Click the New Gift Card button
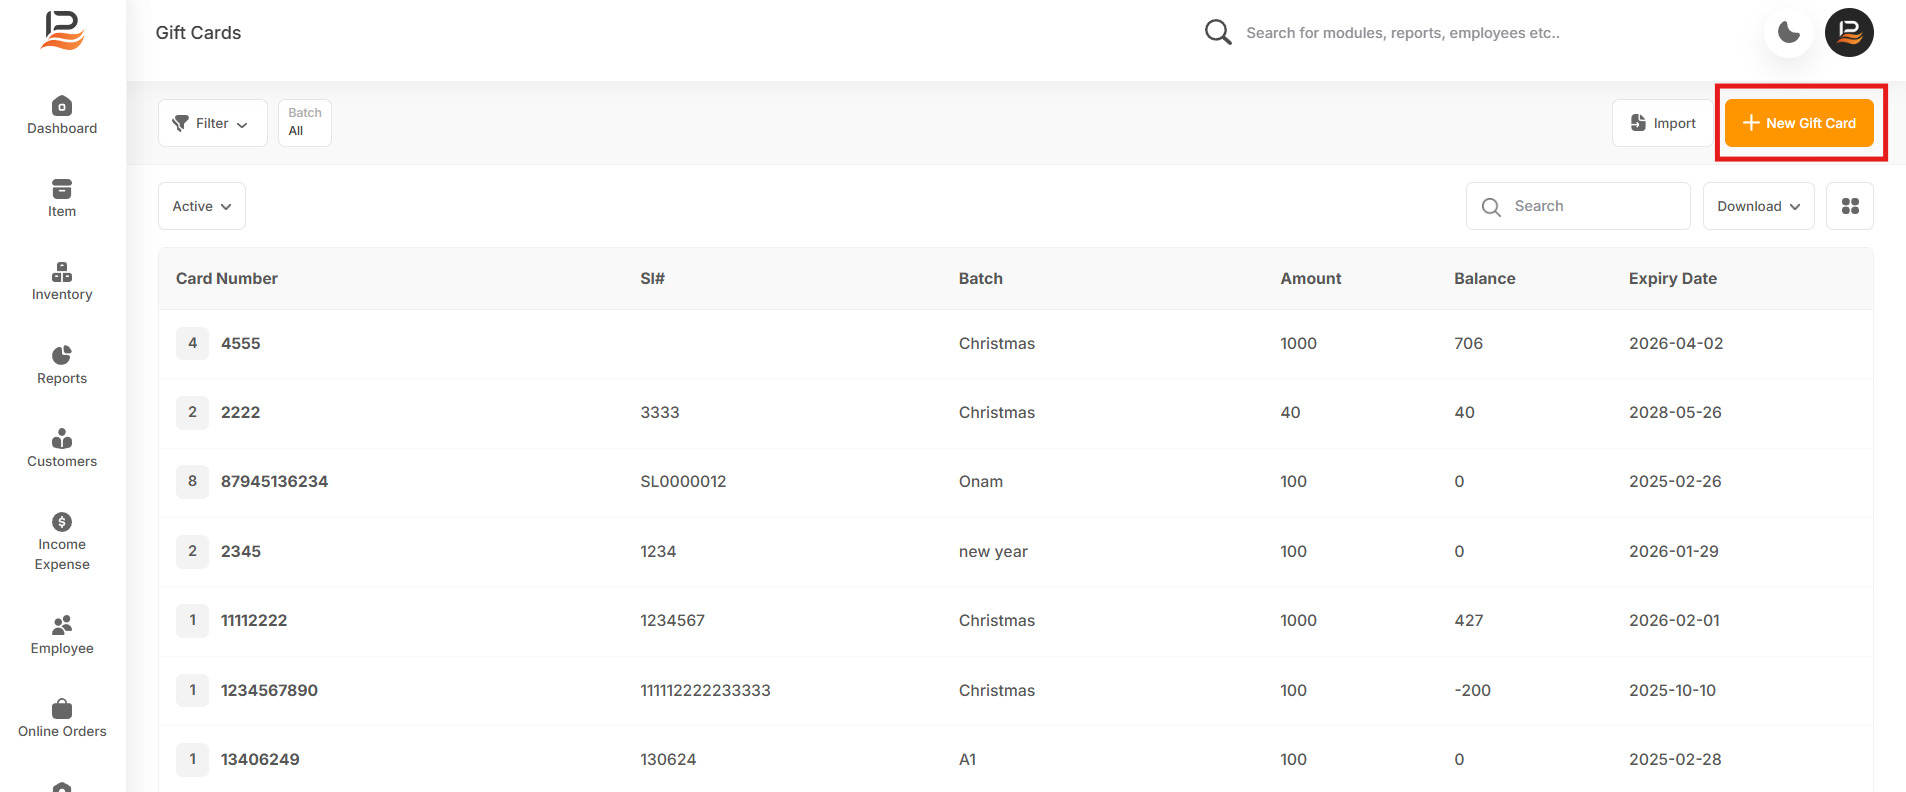The image size is (1906, 792). point(1799,123)
